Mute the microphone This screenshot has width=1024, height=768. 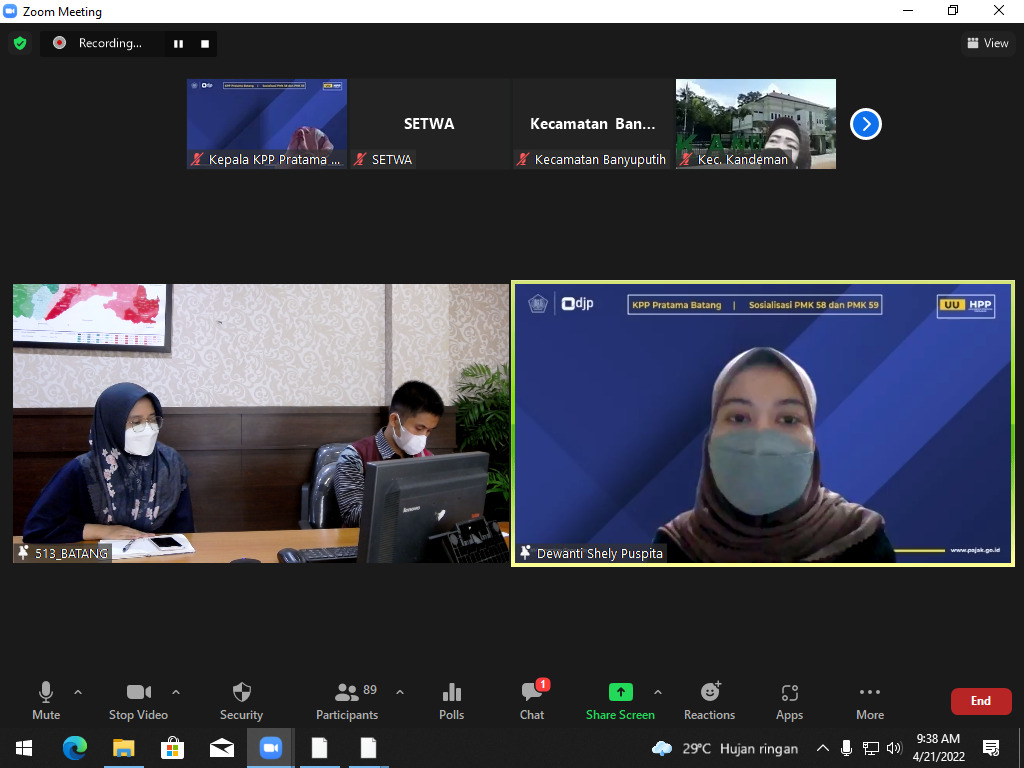tap(46, 701)
